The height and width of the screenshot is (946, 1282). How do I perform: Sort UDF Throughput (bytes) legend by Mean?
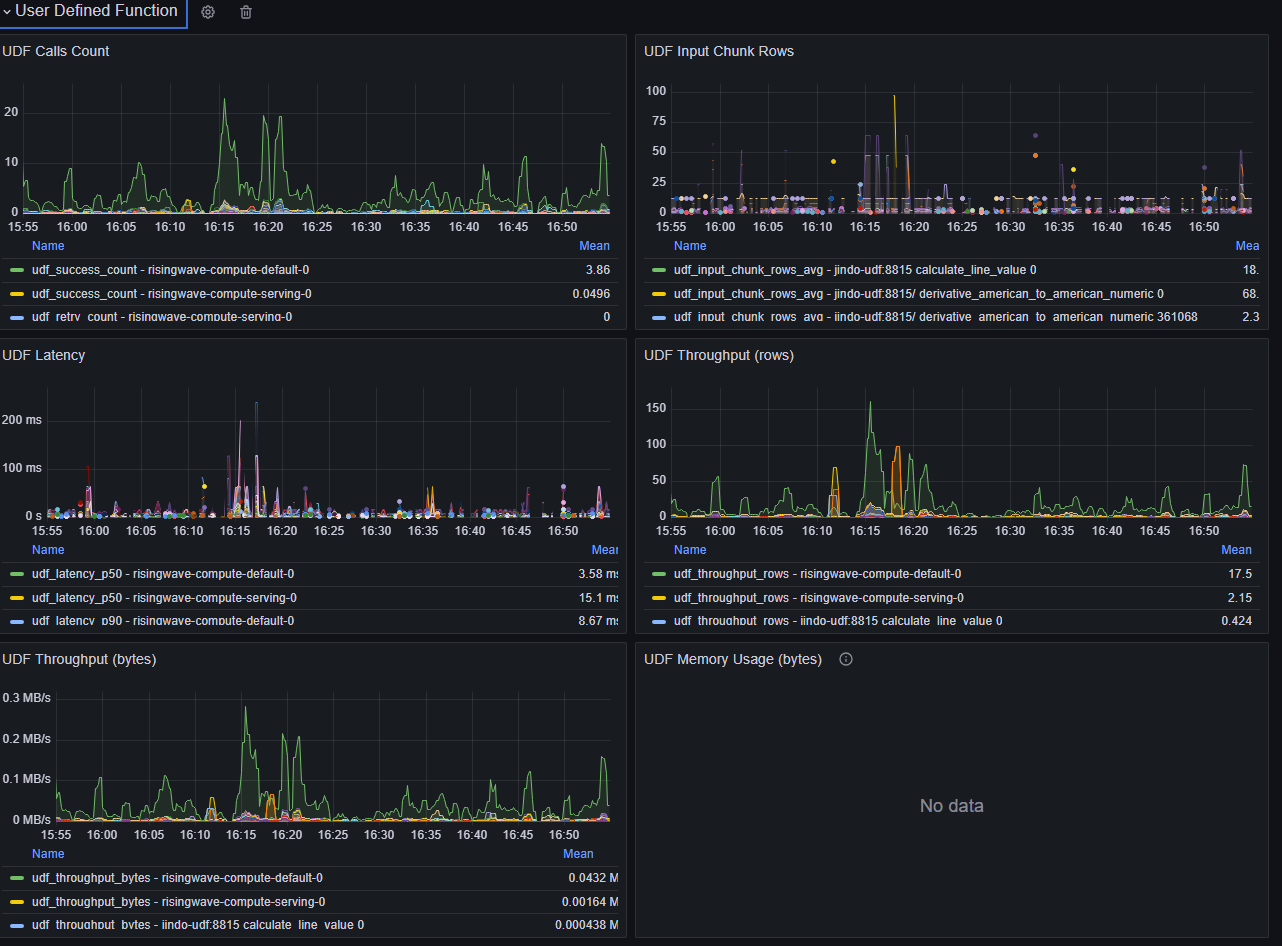coord(578,854)
